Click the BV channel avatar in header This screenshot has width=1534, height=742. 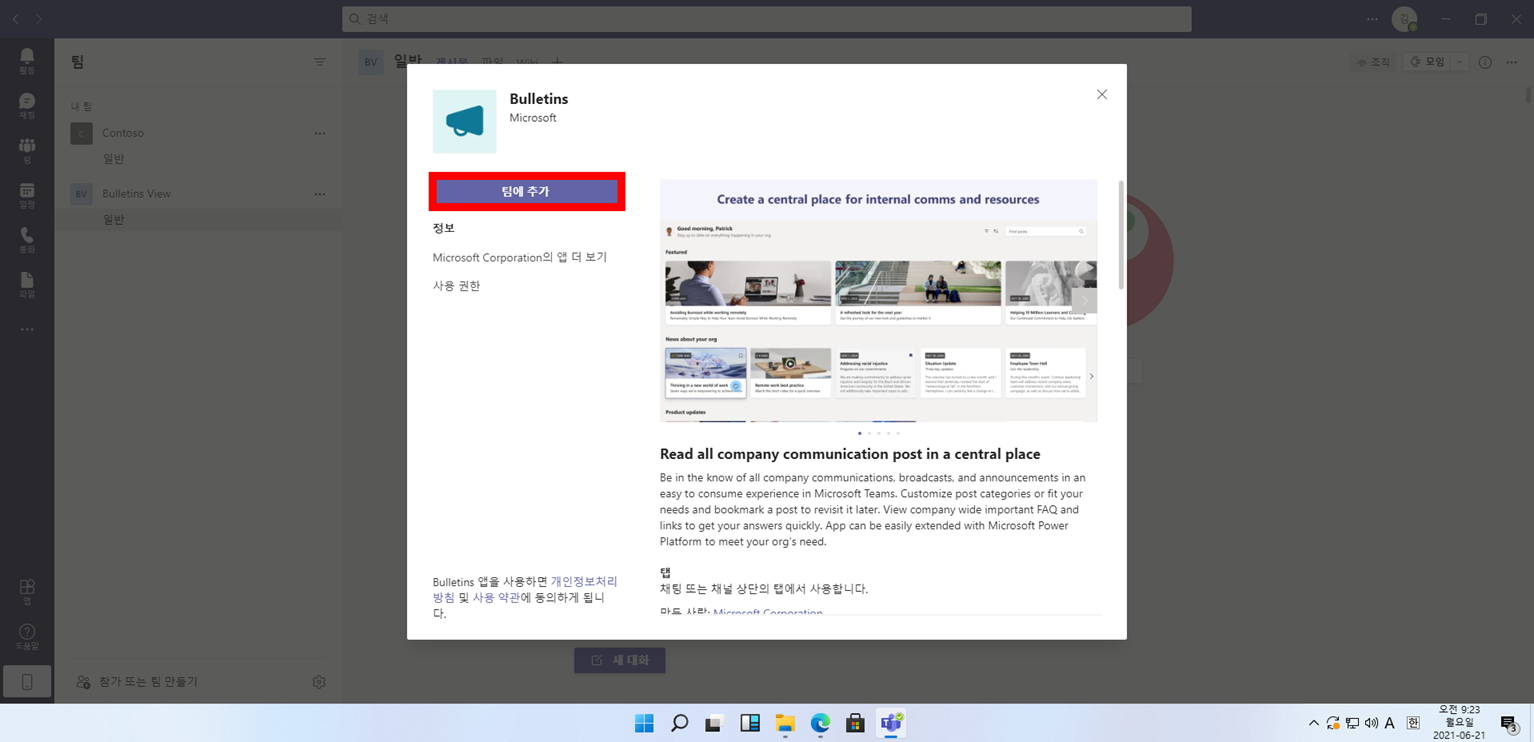371,62
